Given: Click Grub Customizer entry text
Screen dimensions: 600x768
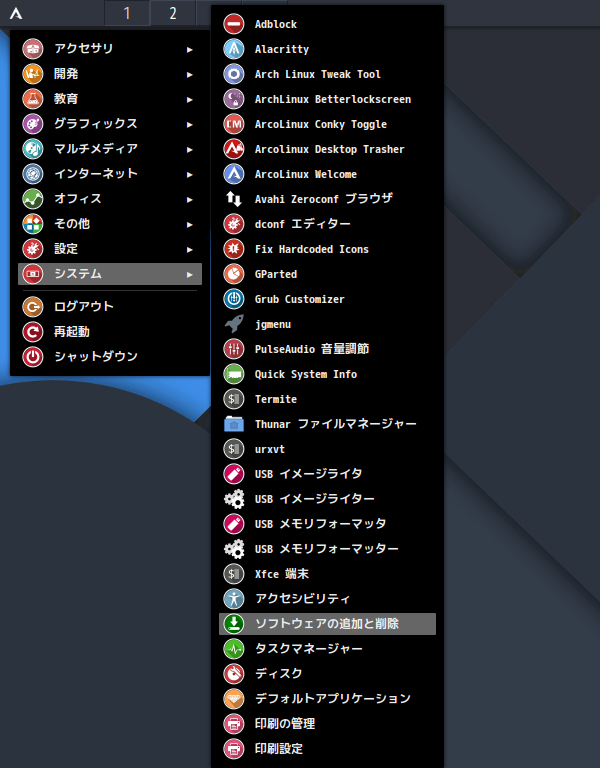Looking at the screenshot, I should (300, 299).
